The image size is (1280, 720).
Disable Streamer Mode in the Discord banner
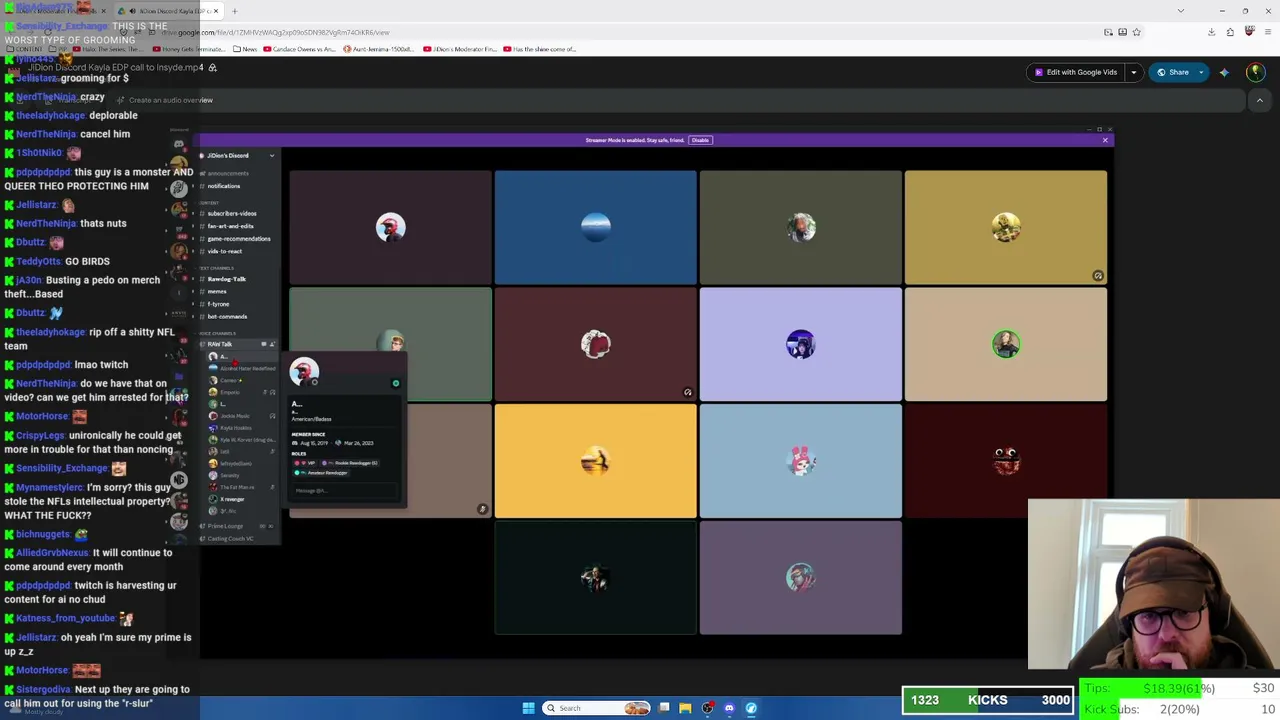click(x=700, y=140)
